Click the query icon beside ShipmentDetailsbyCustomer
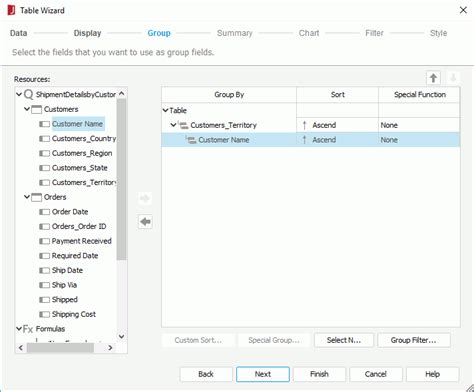474x392 pixels. pos(29,95)
